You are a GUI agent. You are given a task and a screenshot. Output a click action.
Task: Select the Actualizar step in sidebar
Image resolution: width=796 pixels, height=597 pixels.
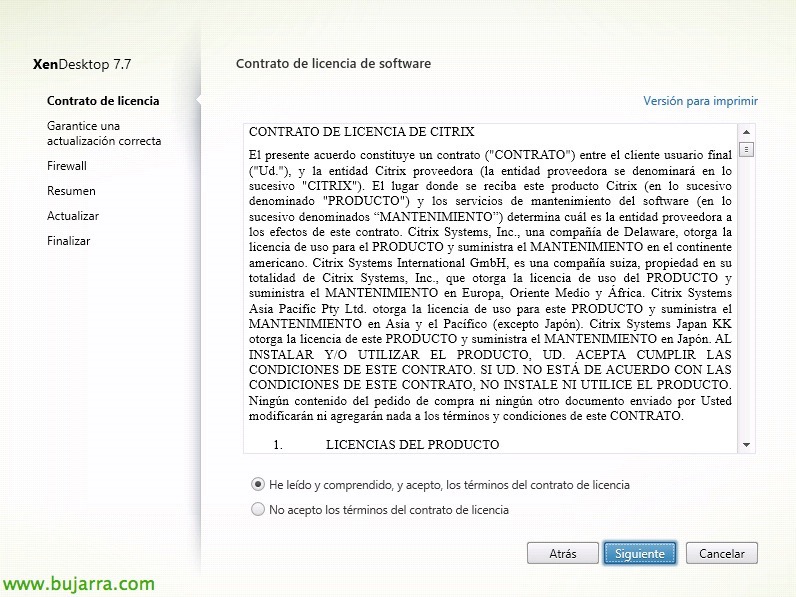point(73,216)
